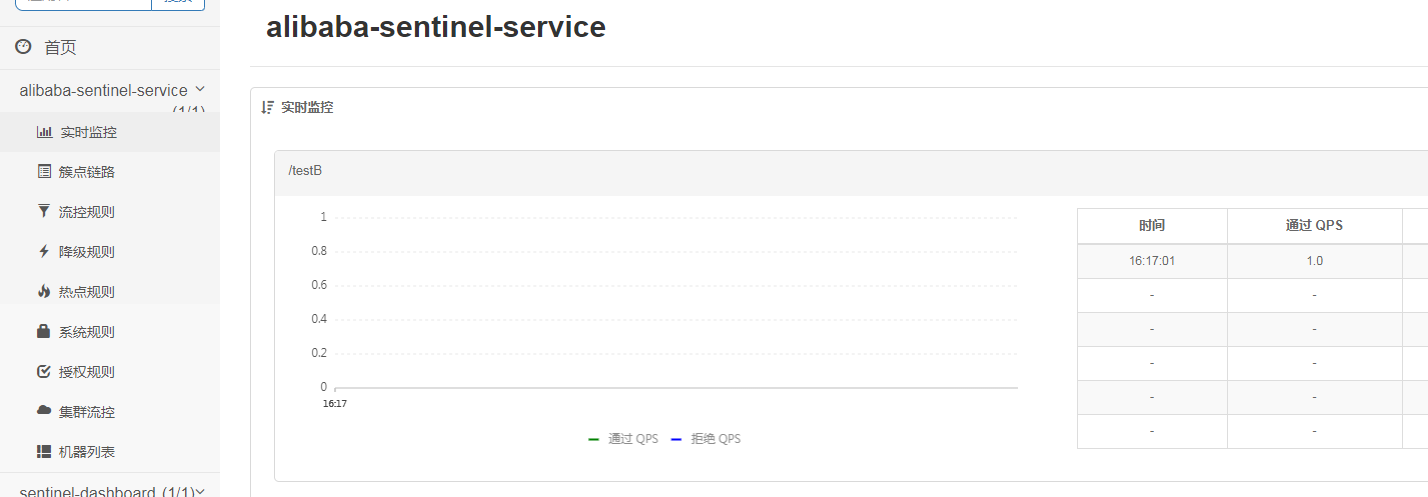This screenshot has height=497, width=1428.
Task: Click the lock icon for 系统规则
Action: point(44,332)
